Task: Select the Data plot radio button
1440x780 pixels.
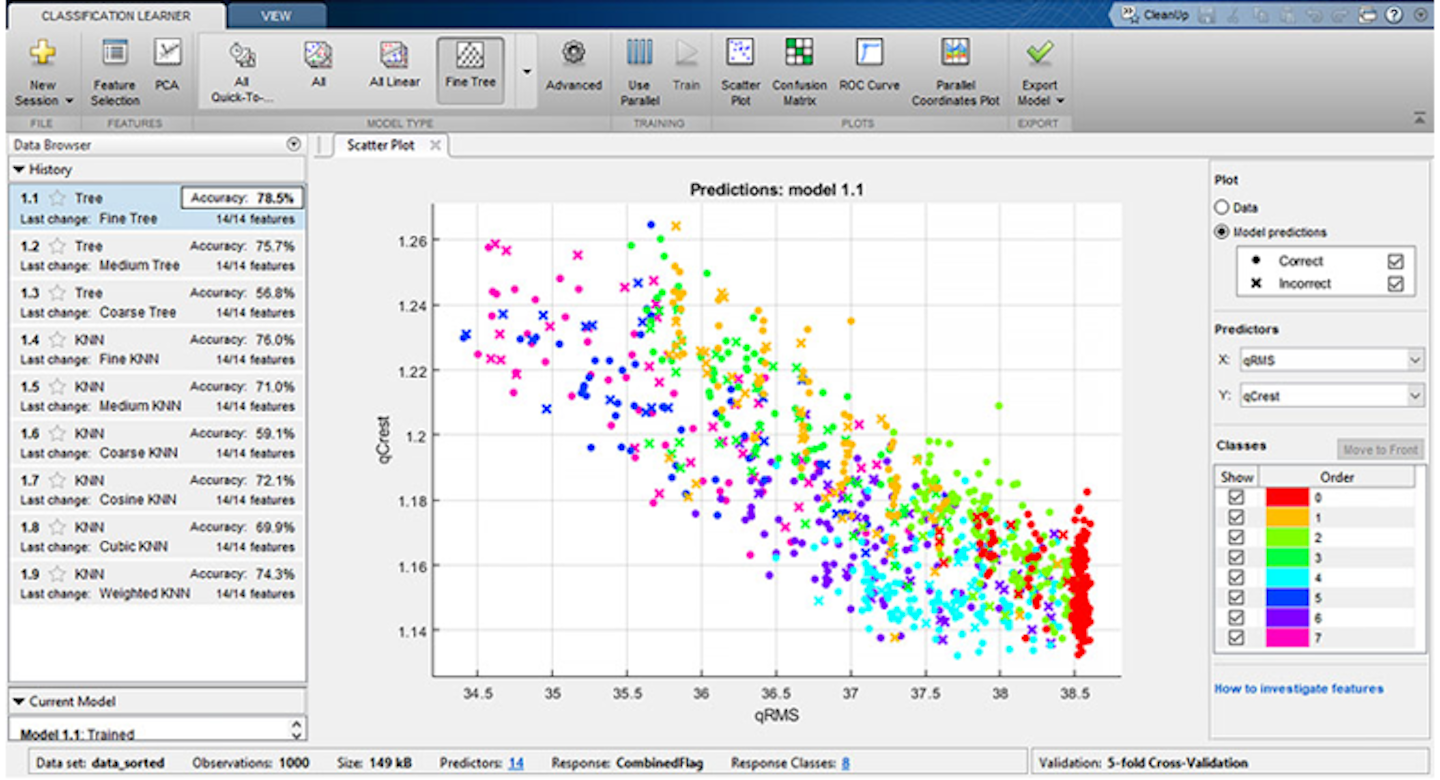Action: click(x=1221, y=207)
